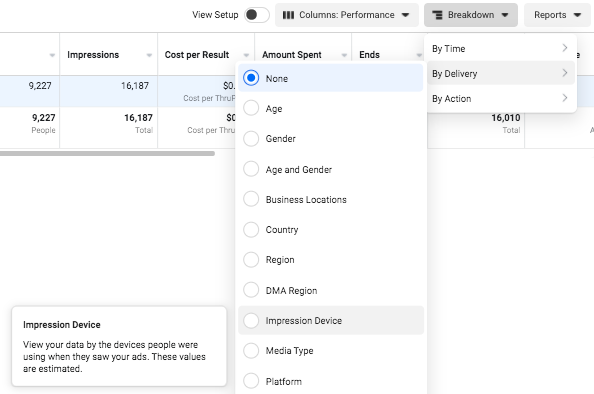The height and width of the screenshot is (394, 594).
Task: Open the Amount Spent column arrow
Action: pos(344,55)
